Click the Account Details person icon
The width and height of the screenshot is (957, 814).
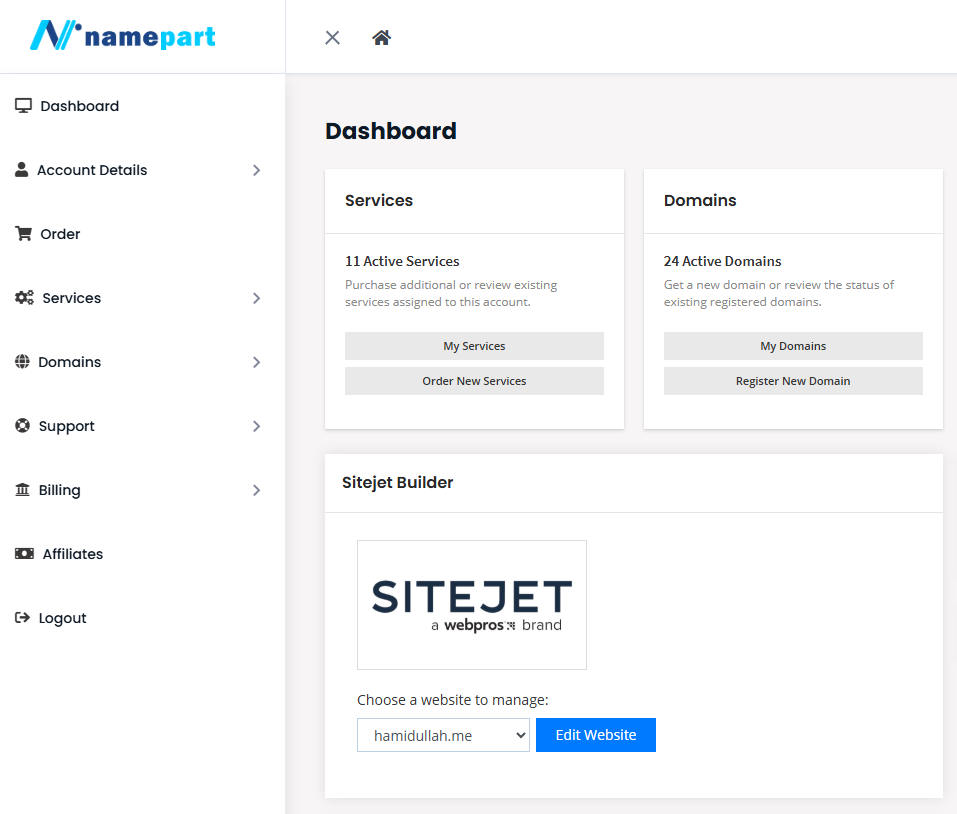coord(21,170)
